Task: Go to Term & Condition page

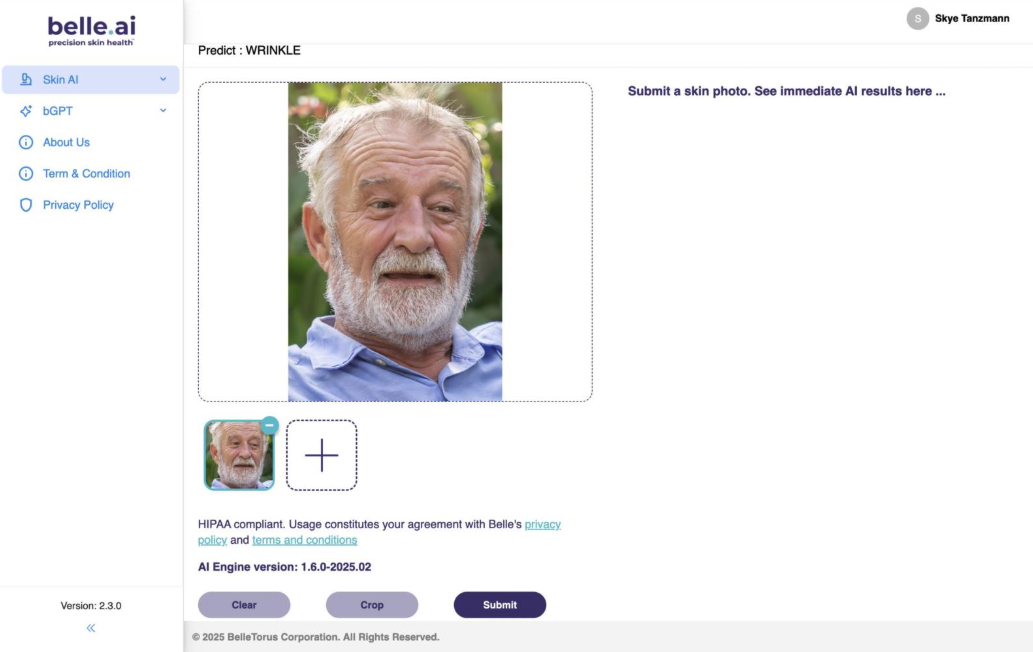Action: pyautogui.click(x=86, y=174)
